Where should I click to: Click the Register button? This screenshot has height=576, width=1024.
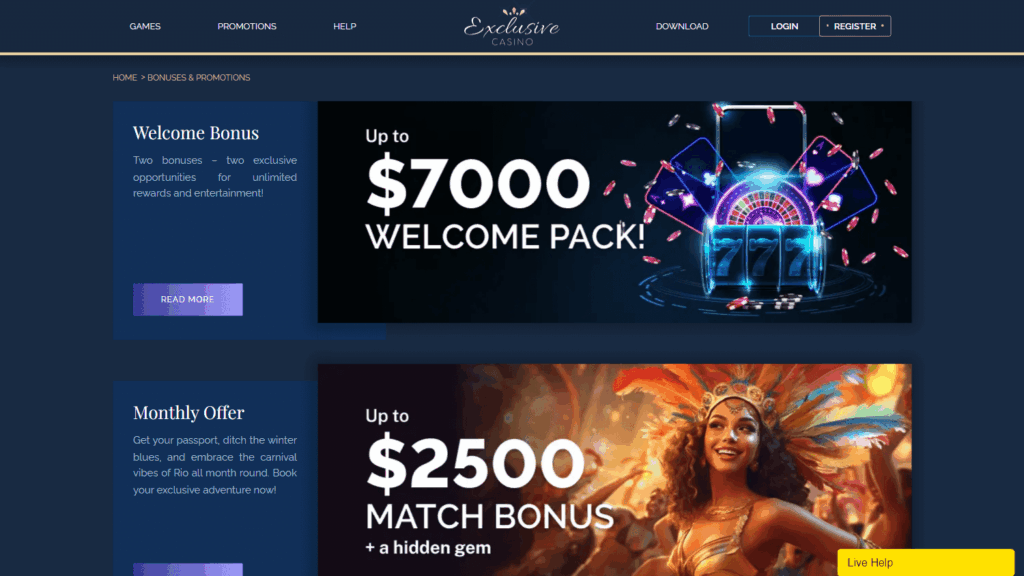[x=855, y=26]
